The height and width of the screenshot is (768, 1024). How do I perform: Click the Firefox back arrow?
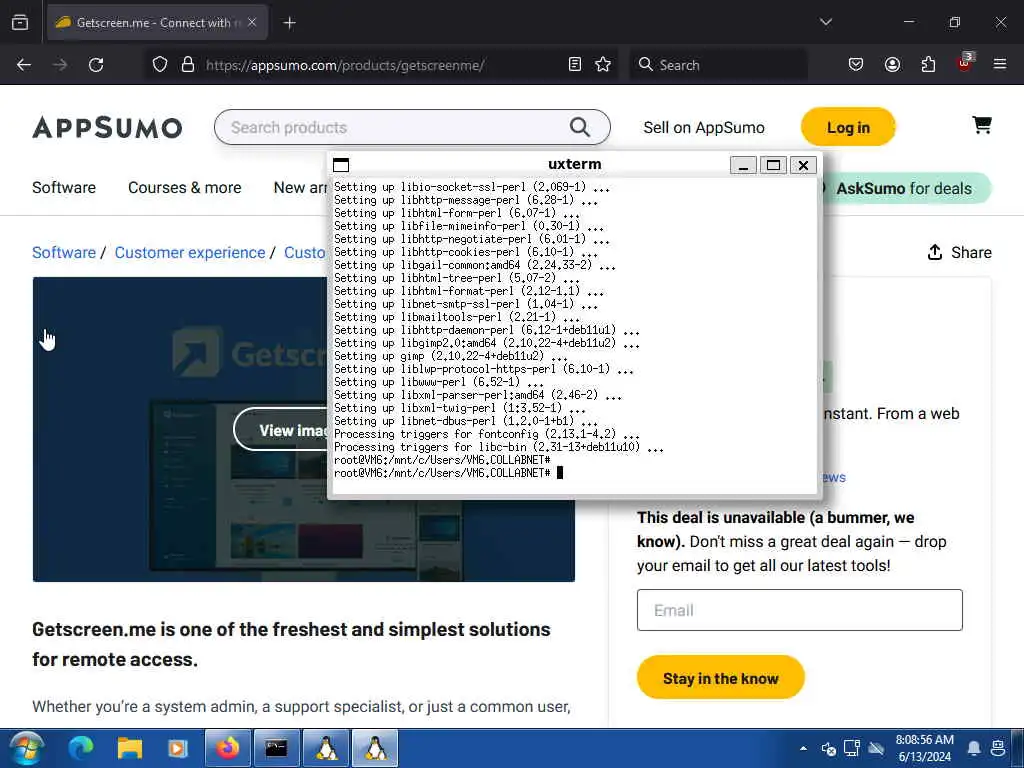tap(24, 65)
